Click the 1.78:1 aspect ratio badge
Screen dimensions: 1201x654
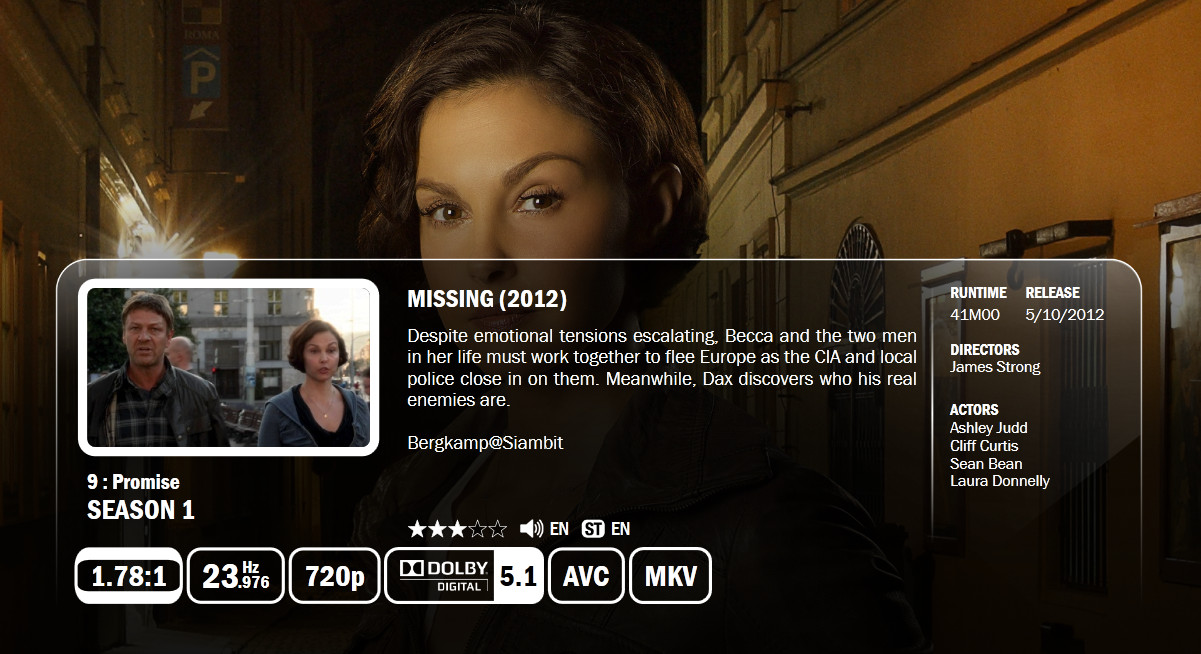[128, 576]
